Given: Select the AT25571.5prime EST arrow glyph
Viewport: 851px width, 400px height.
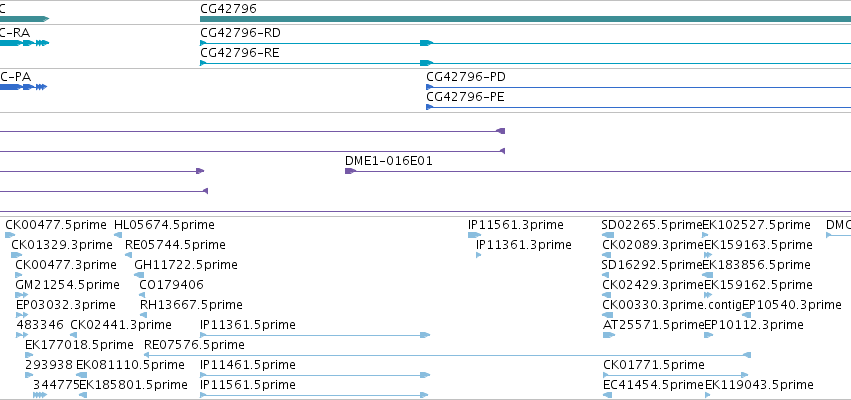Looking at the screenshot, I should coord(609,335).
